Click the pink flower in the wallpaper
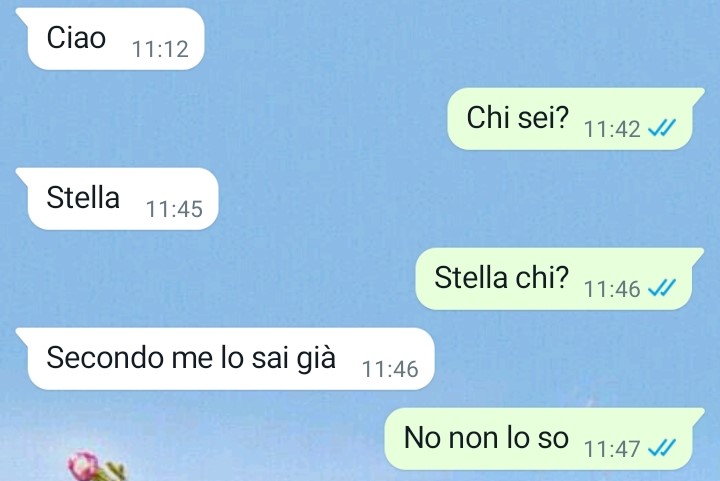This screenshot has height=481, width=720. (84, 465)
